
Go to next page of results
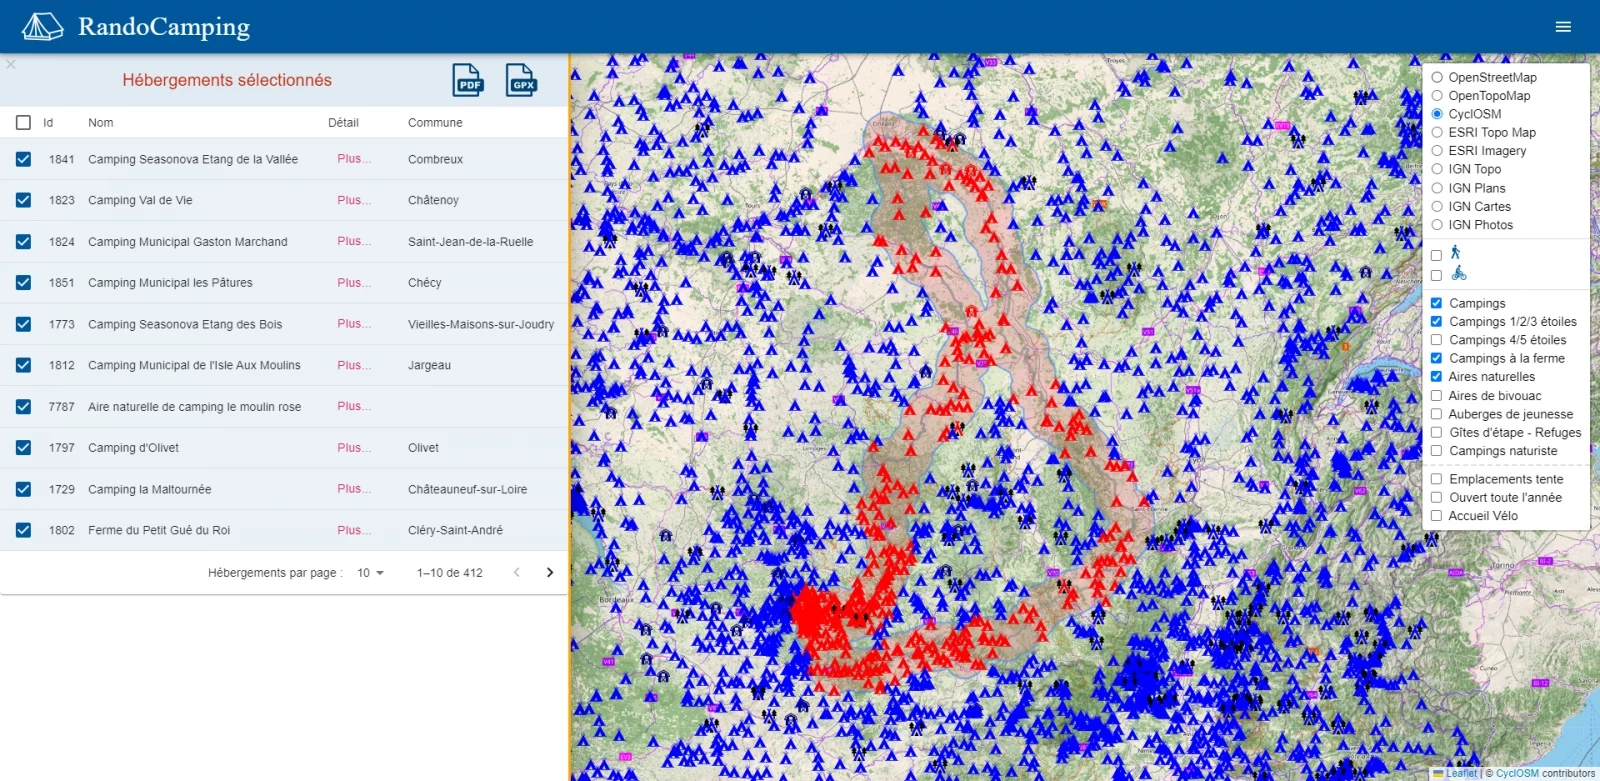coord(549,573)
